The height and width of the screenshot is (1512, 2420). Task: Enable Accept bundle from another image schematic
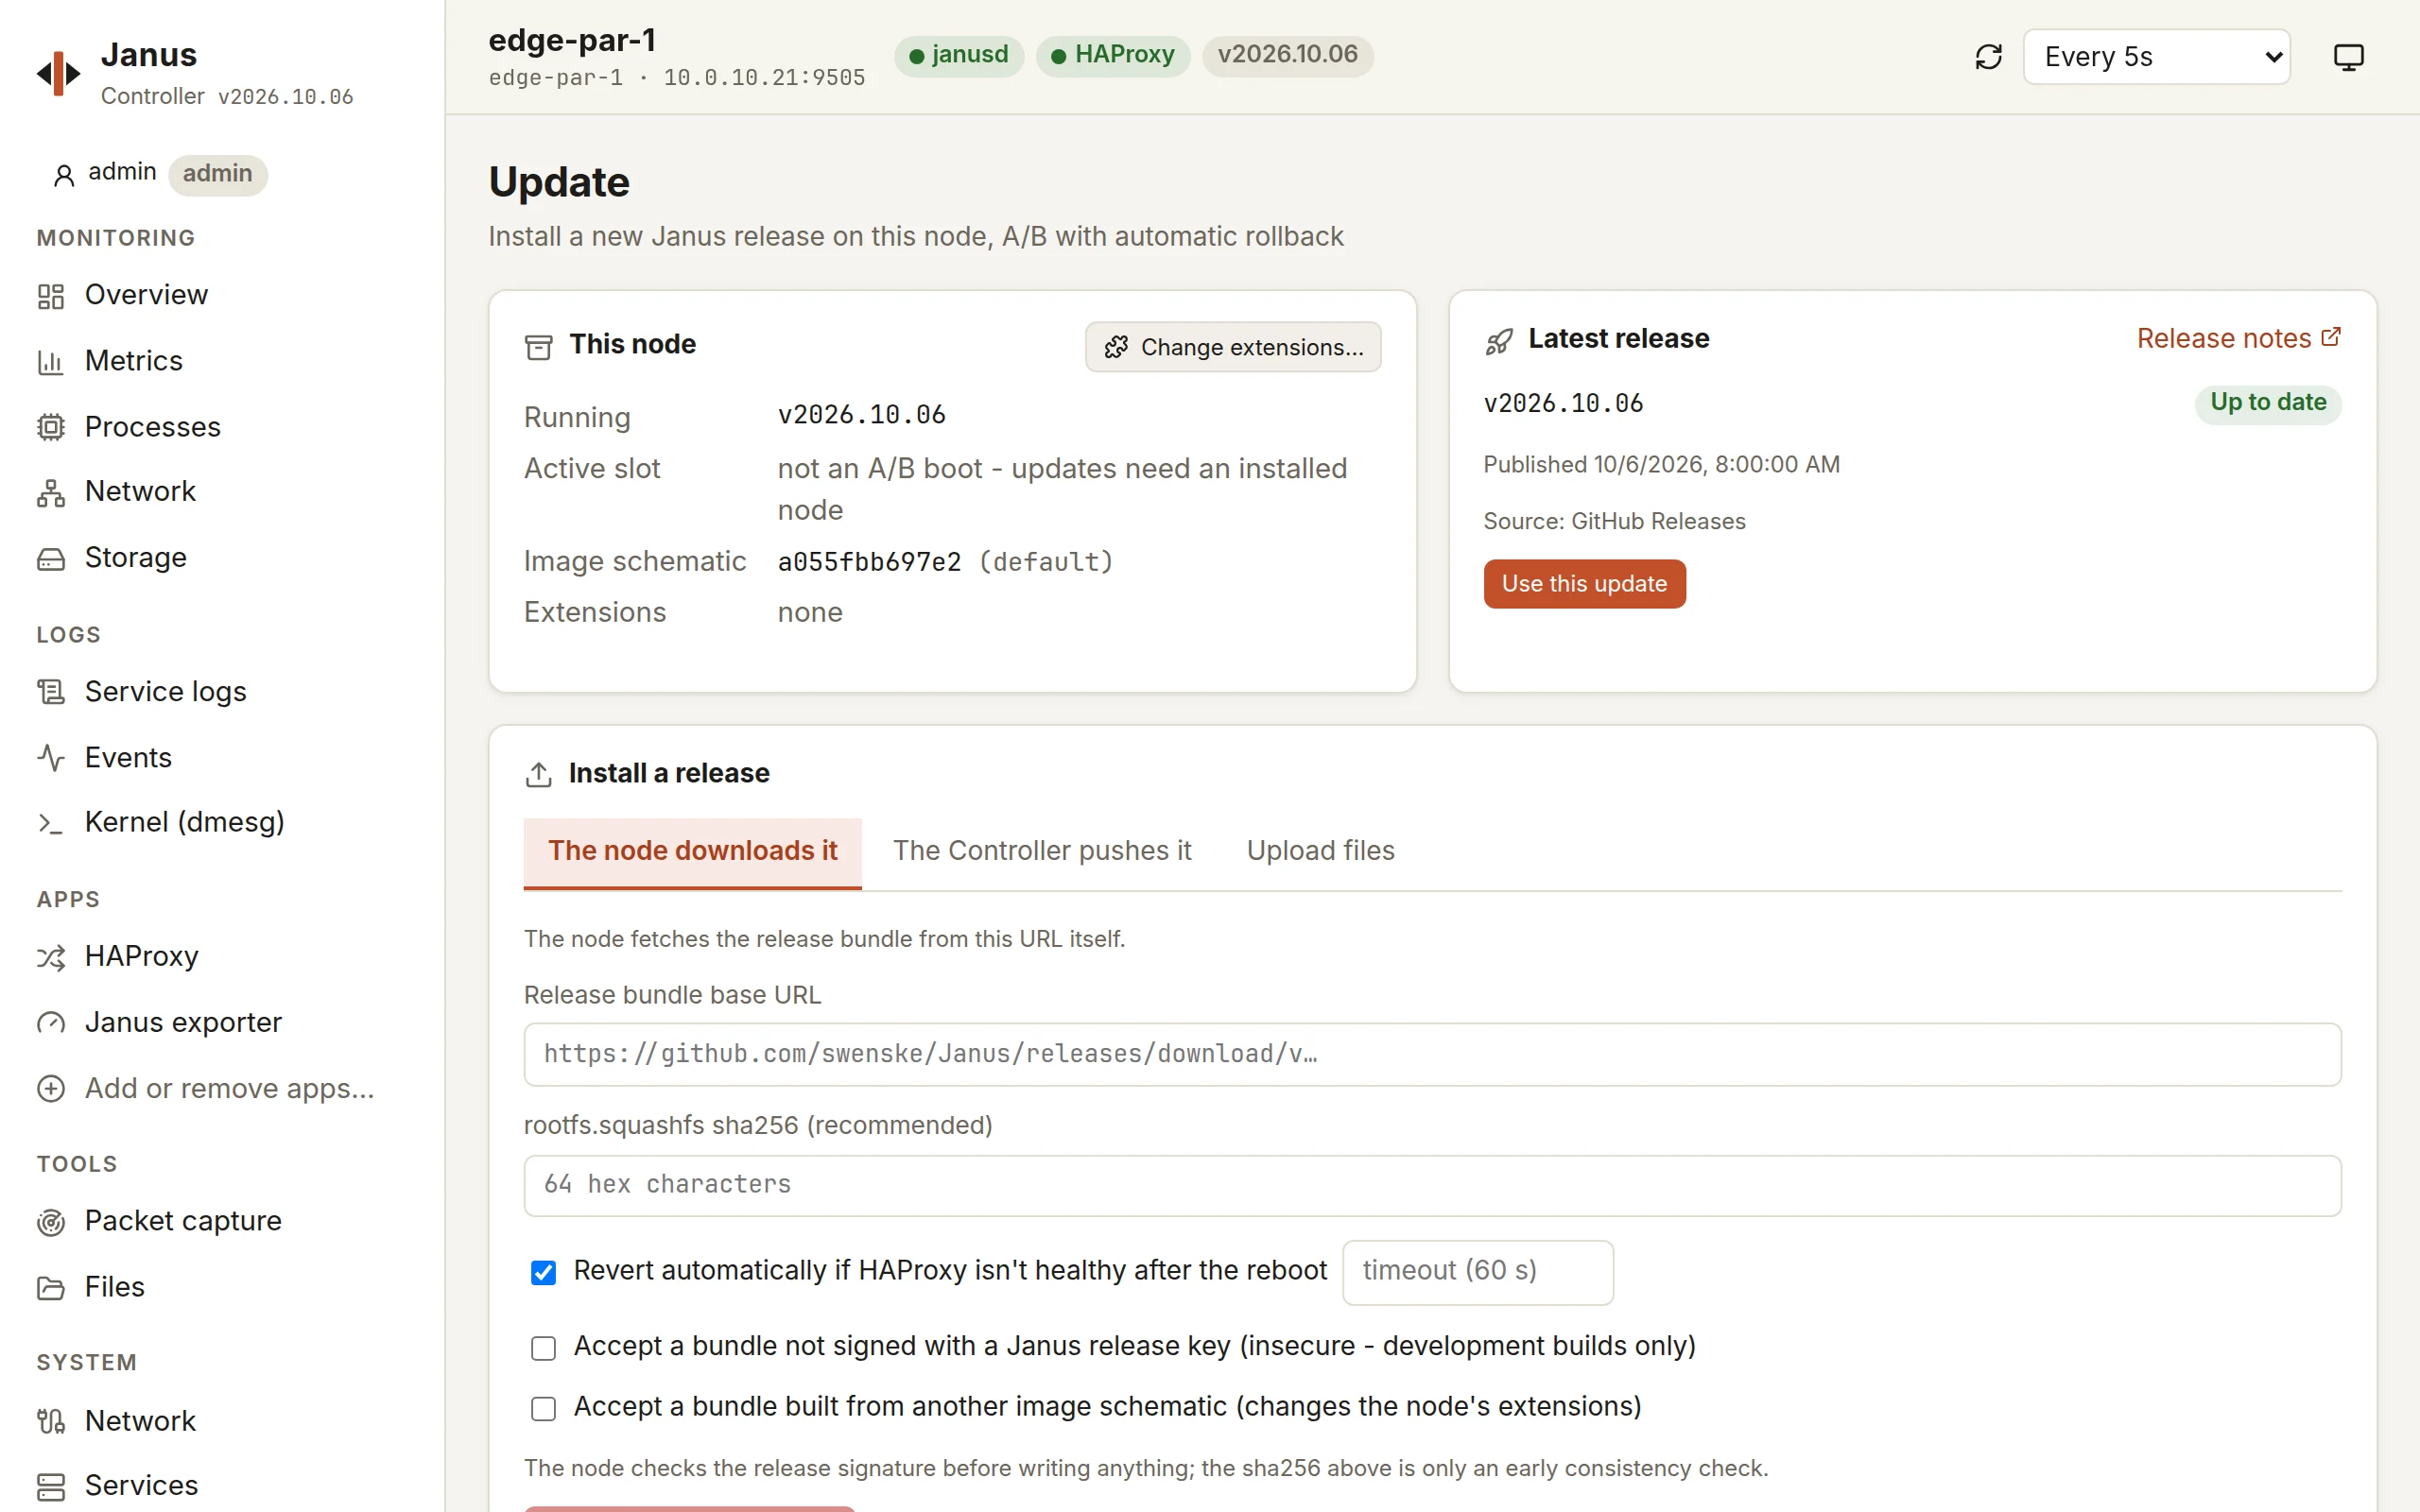pos(543,1408)
